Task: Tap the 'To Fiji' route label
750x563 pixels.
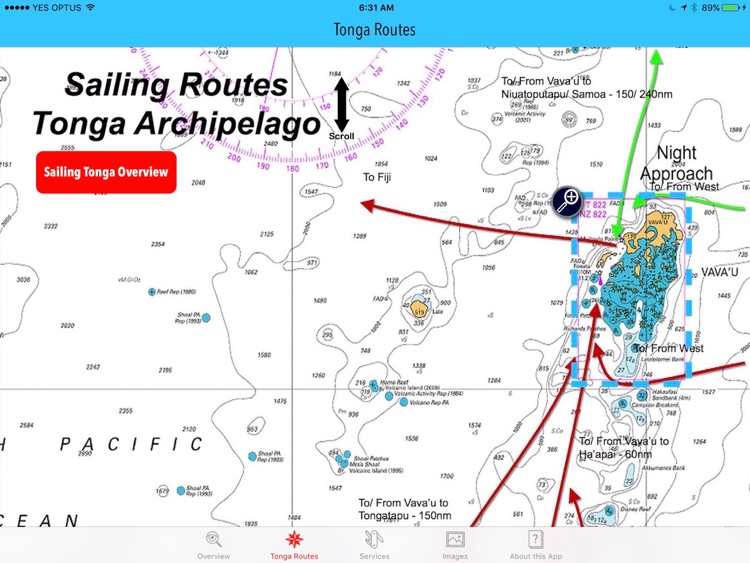Action: (x=377, y=177)
